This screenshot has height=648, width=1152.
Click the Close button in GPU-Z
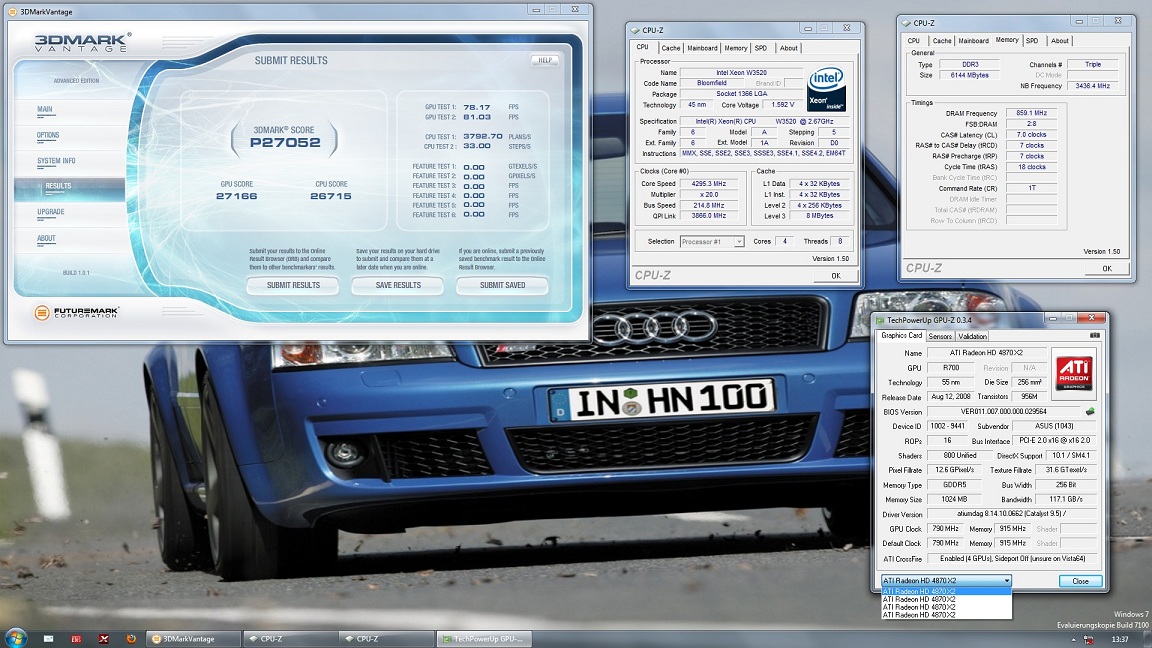pos(1080,580)
